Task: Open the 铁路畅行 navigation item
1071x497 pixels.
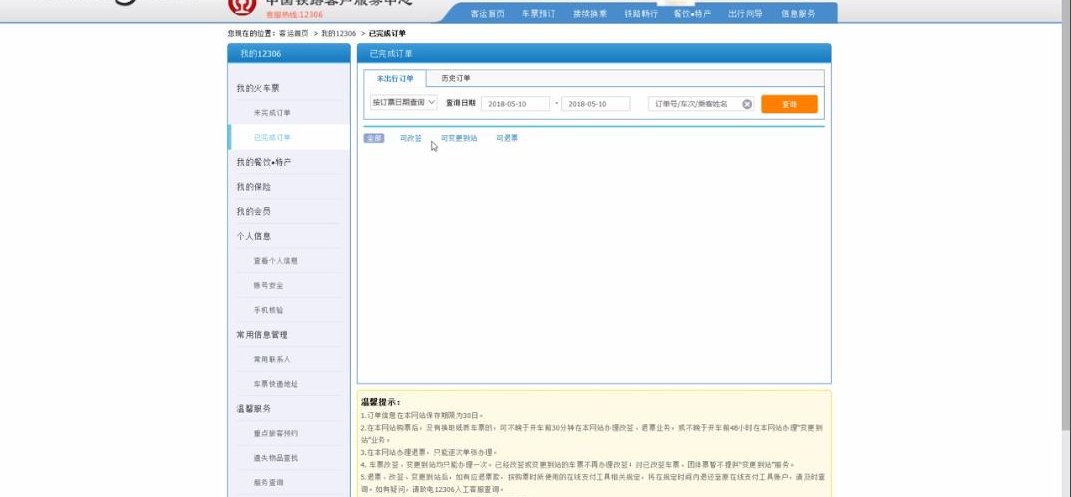Action: click(641, 14)
